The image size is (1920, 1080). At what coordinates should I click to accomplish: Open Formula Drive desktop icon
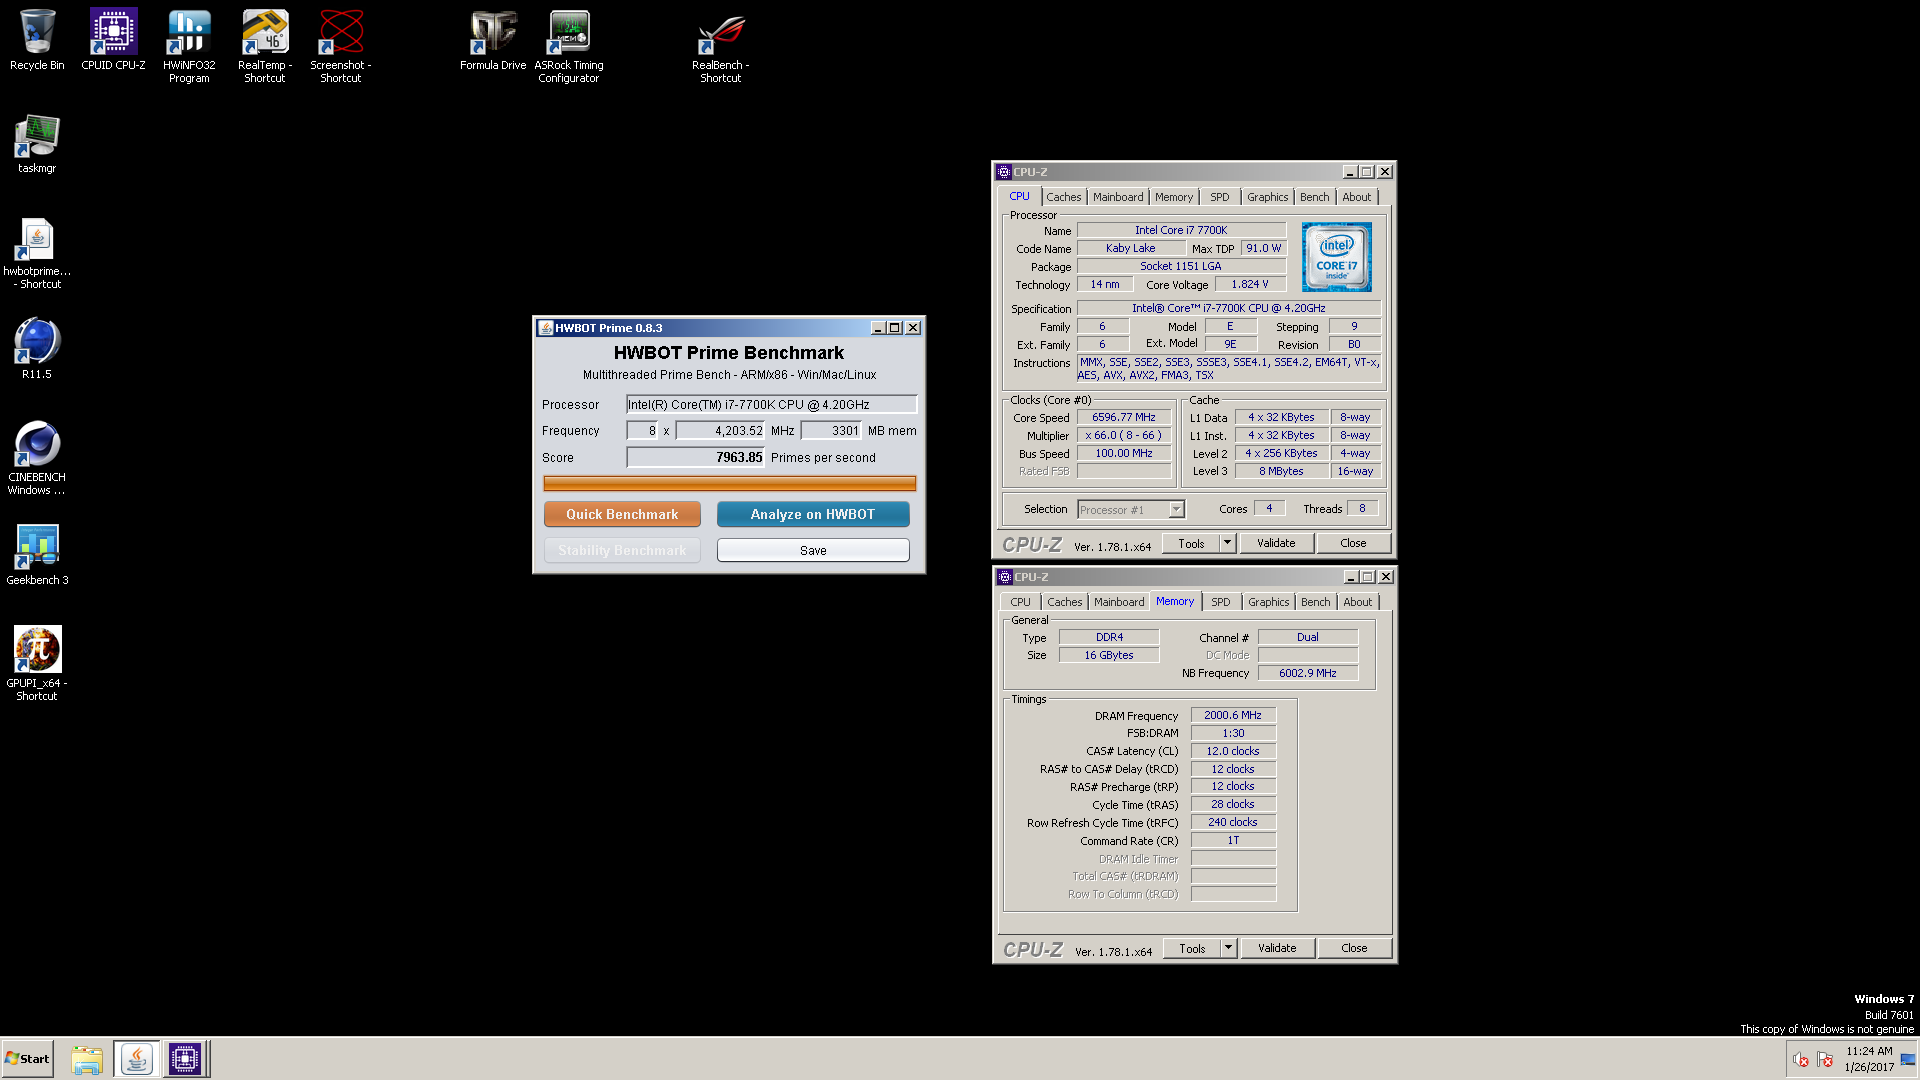tap(493, 40)
